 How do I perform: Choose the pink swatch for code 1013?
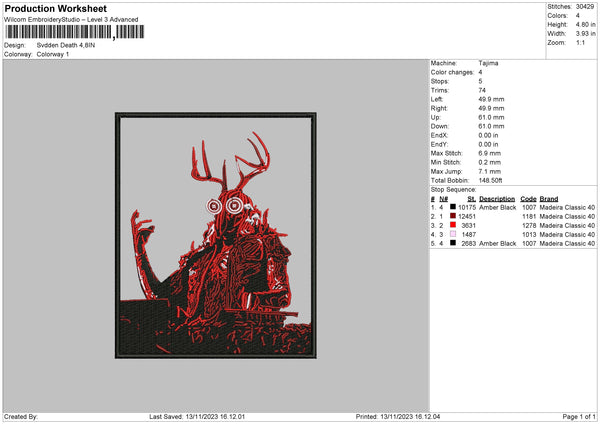pyautogui.click(x=453, y=234)
